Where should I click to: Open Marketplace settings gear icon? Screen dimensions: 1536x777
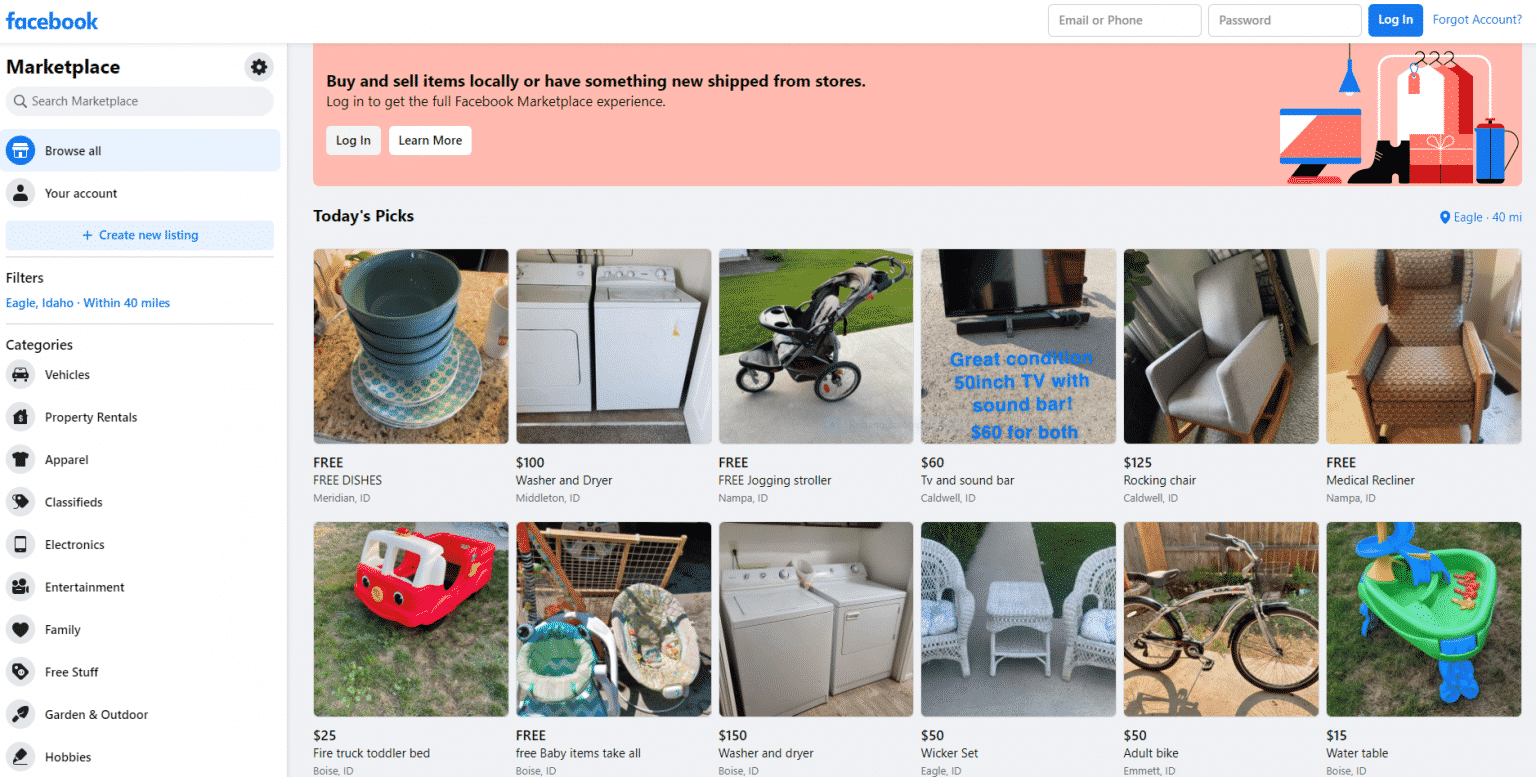tap(259, 67)
